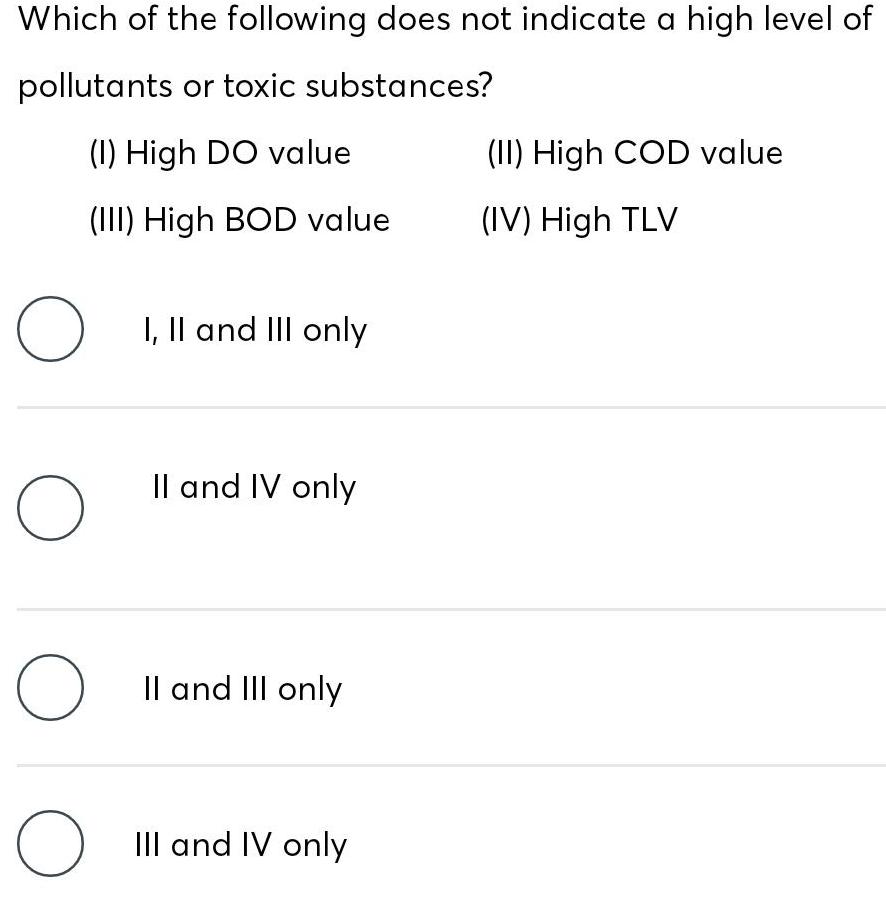Viewport: 886px width, 905px height.
Task: Click the 'II and IV only' answer label
Action: tap(254, 487)
